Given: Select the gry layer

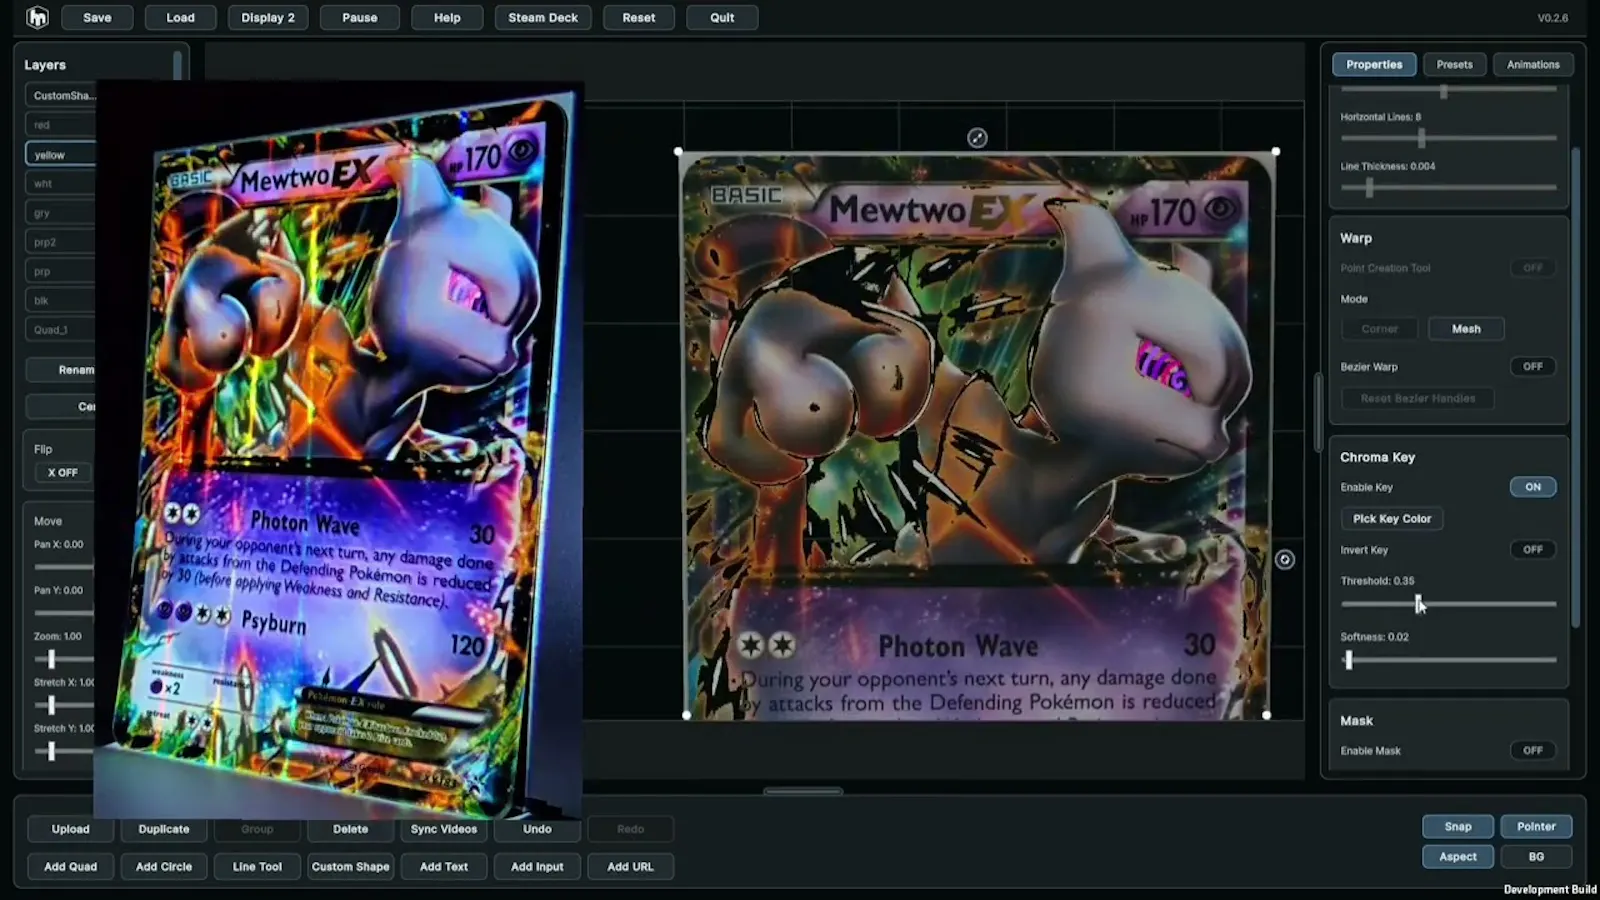Looking at the screenshot, I should click(62, 213).
